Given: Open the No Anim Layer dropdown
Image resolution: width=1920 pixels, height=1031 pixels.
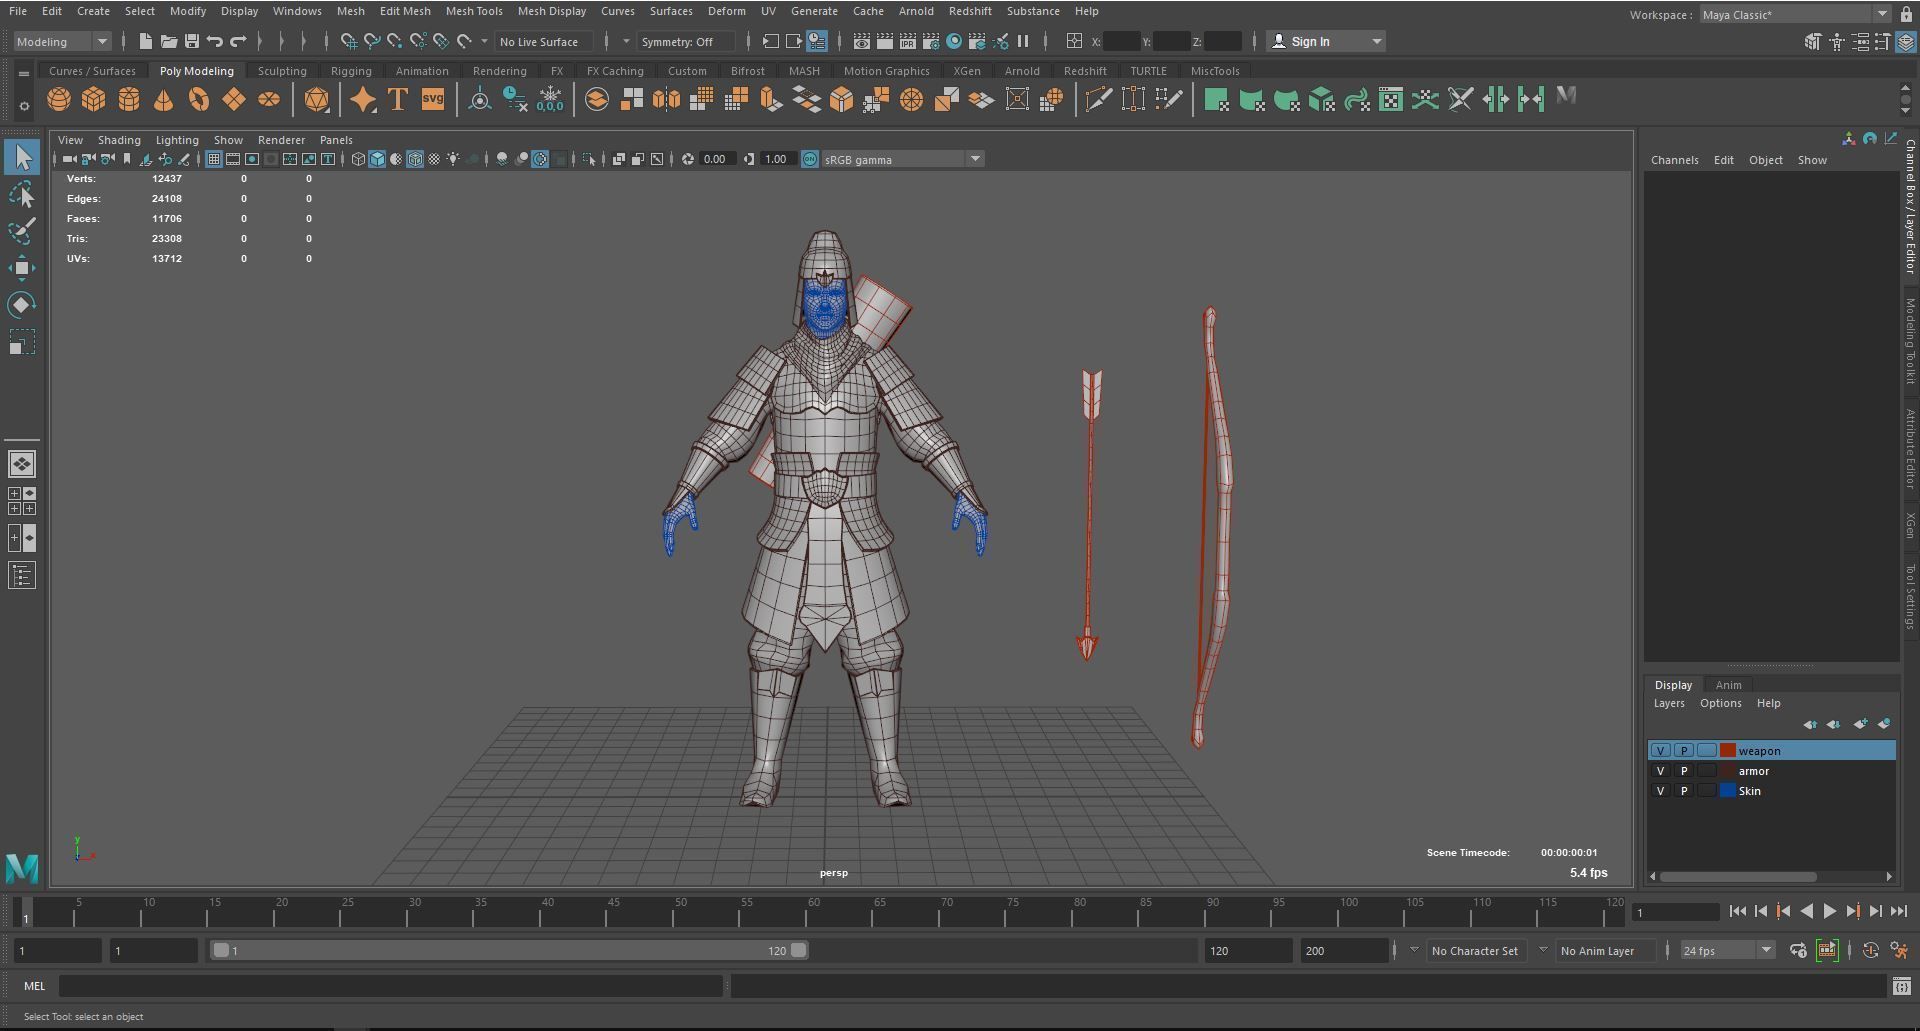Looking at the screenshot, I should pyautogui.click(x=1605, y=951).
